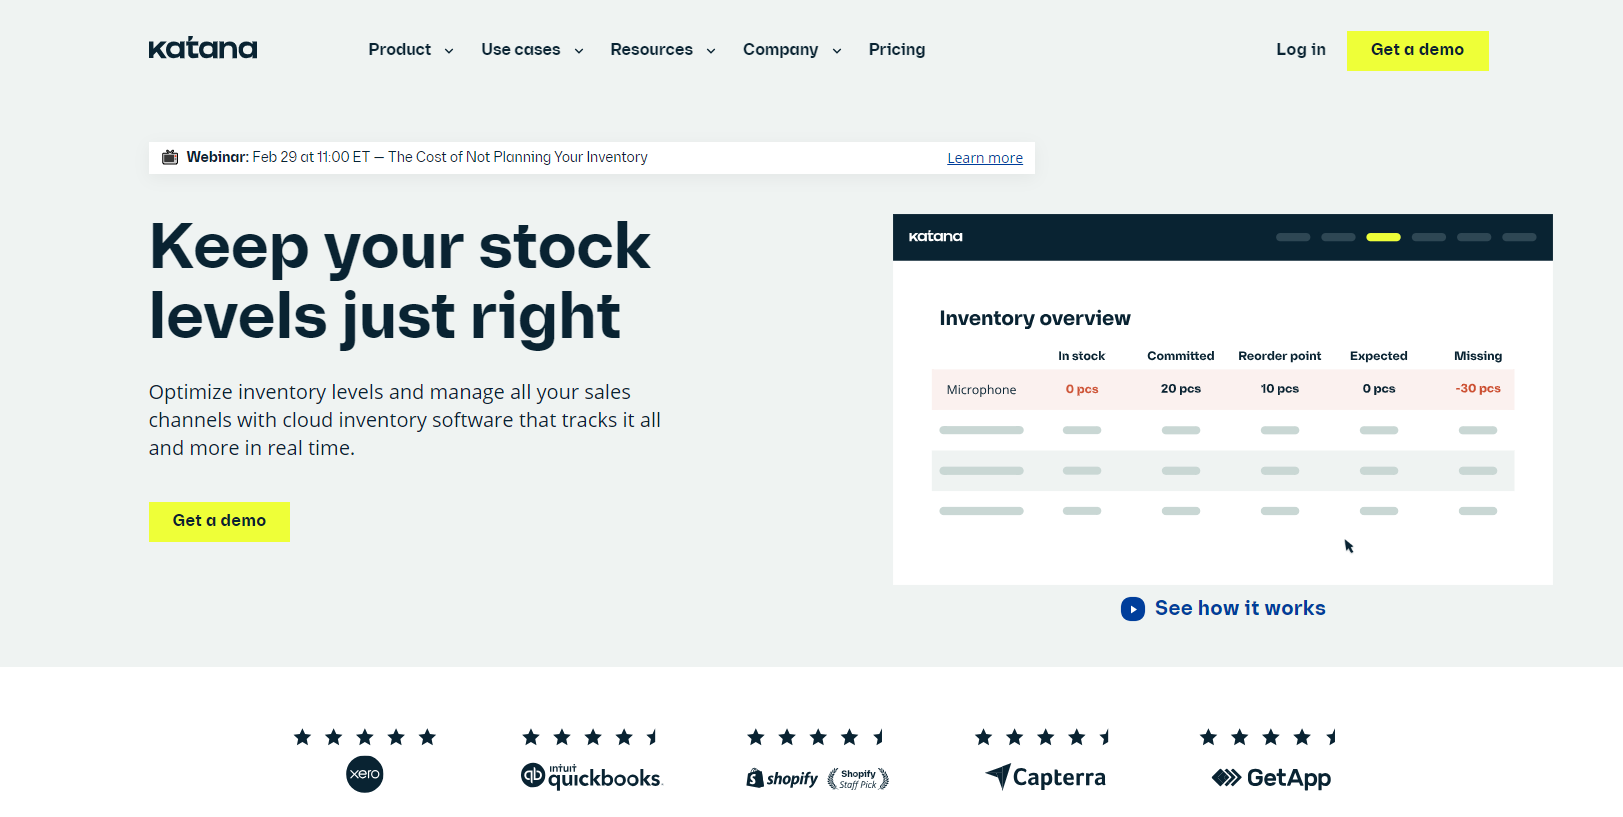Expand the Use cases dropdown
The image size is (1623, 817).
tap(532, 50)
